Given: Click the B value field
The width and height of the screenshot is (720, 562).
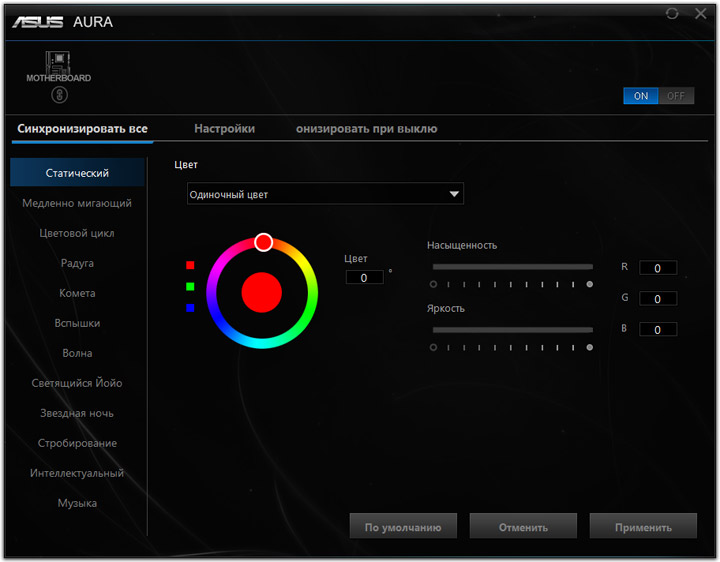Looking at the screenshot, I should [x=658, y=330].
